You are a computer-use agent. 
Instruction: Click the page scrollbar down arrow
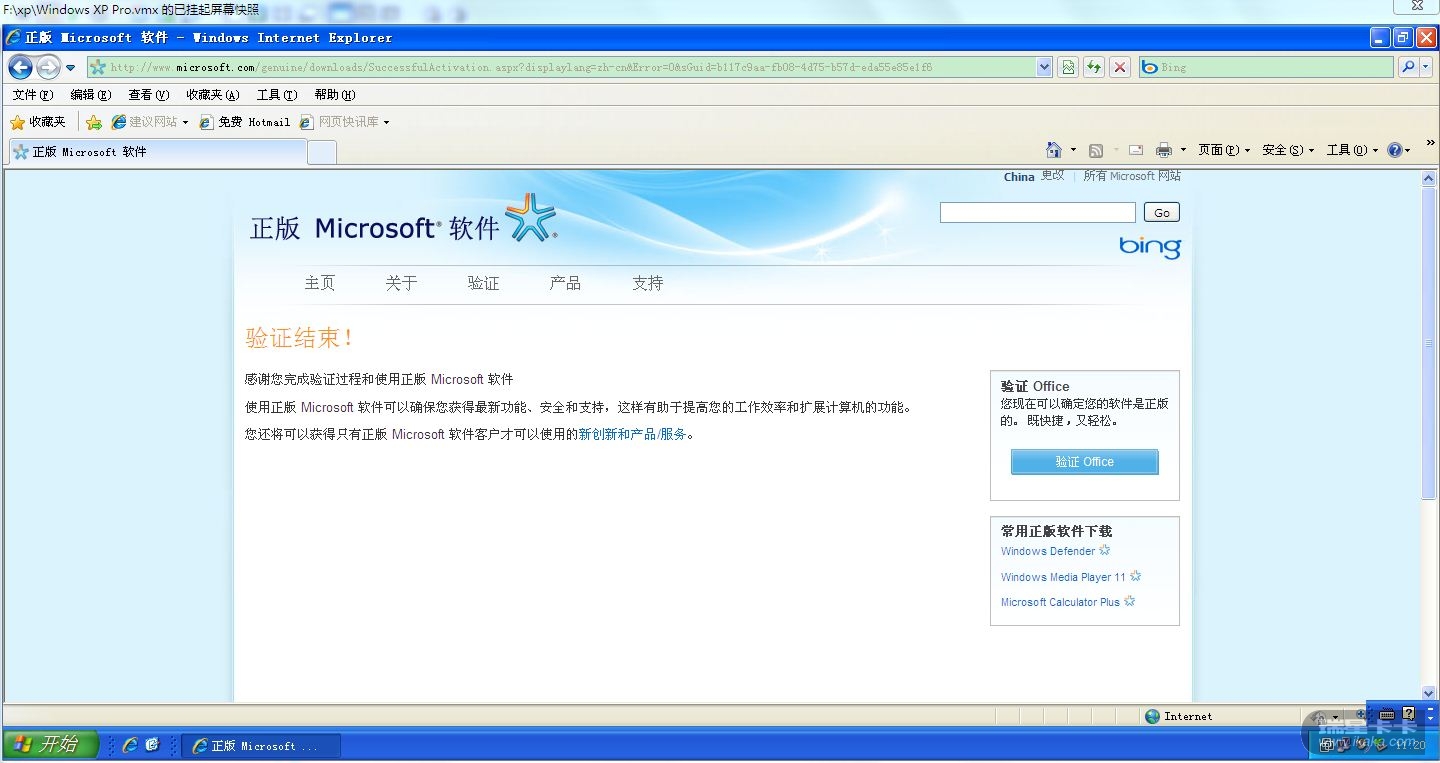click(1429, 693)
